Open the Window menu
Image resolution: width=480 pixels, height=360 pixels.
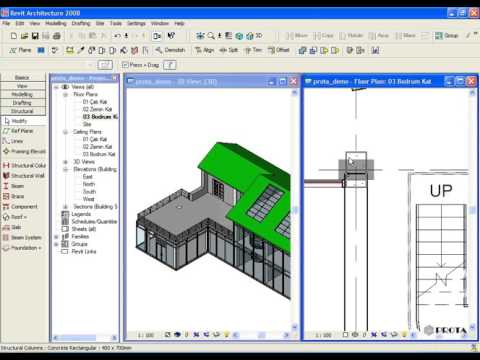pos(160,23)
